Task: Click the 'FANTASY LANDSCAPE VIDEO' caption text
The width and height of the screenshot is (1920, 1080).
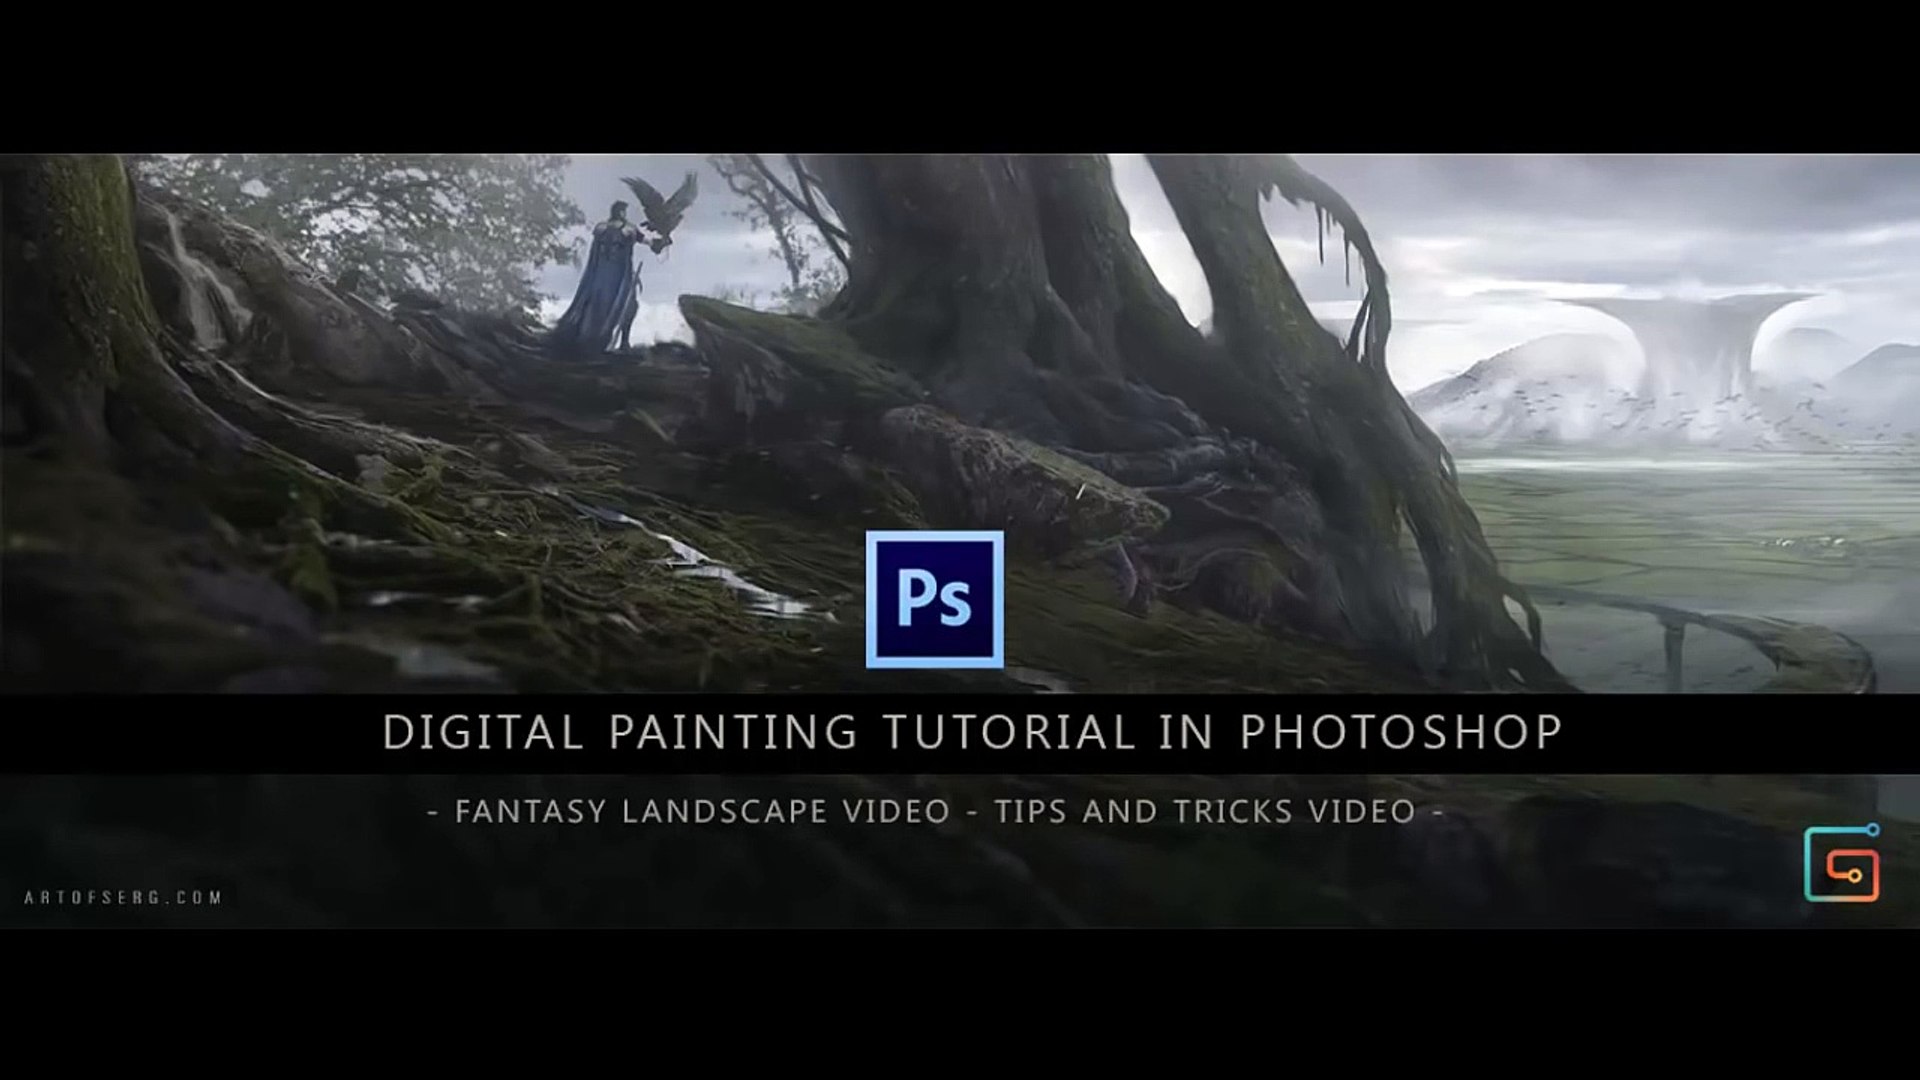Action: click(x=702, y=811)
